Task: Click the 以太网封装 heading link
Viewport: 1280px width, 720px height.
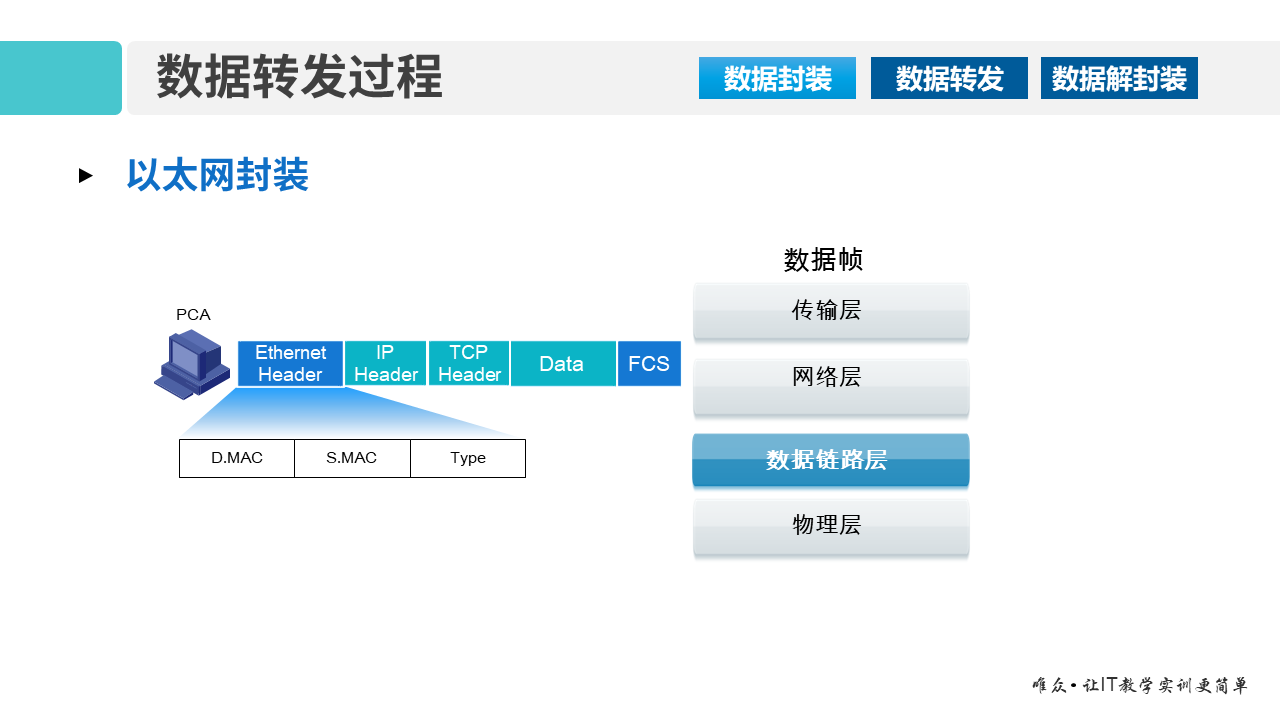Action: [217, 175]
